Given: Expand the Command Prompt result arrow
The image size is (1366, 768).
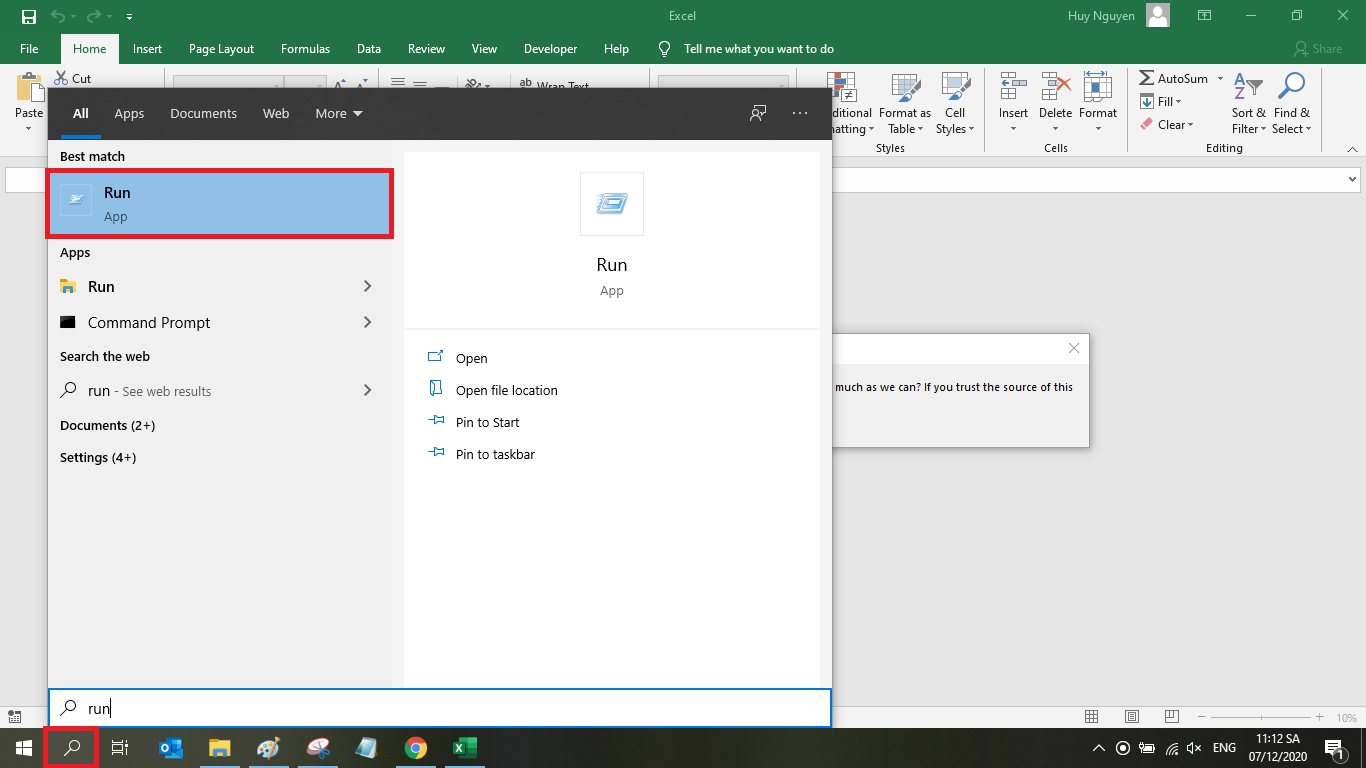Looking at the screenshot, I should click(x=367, y=322).
